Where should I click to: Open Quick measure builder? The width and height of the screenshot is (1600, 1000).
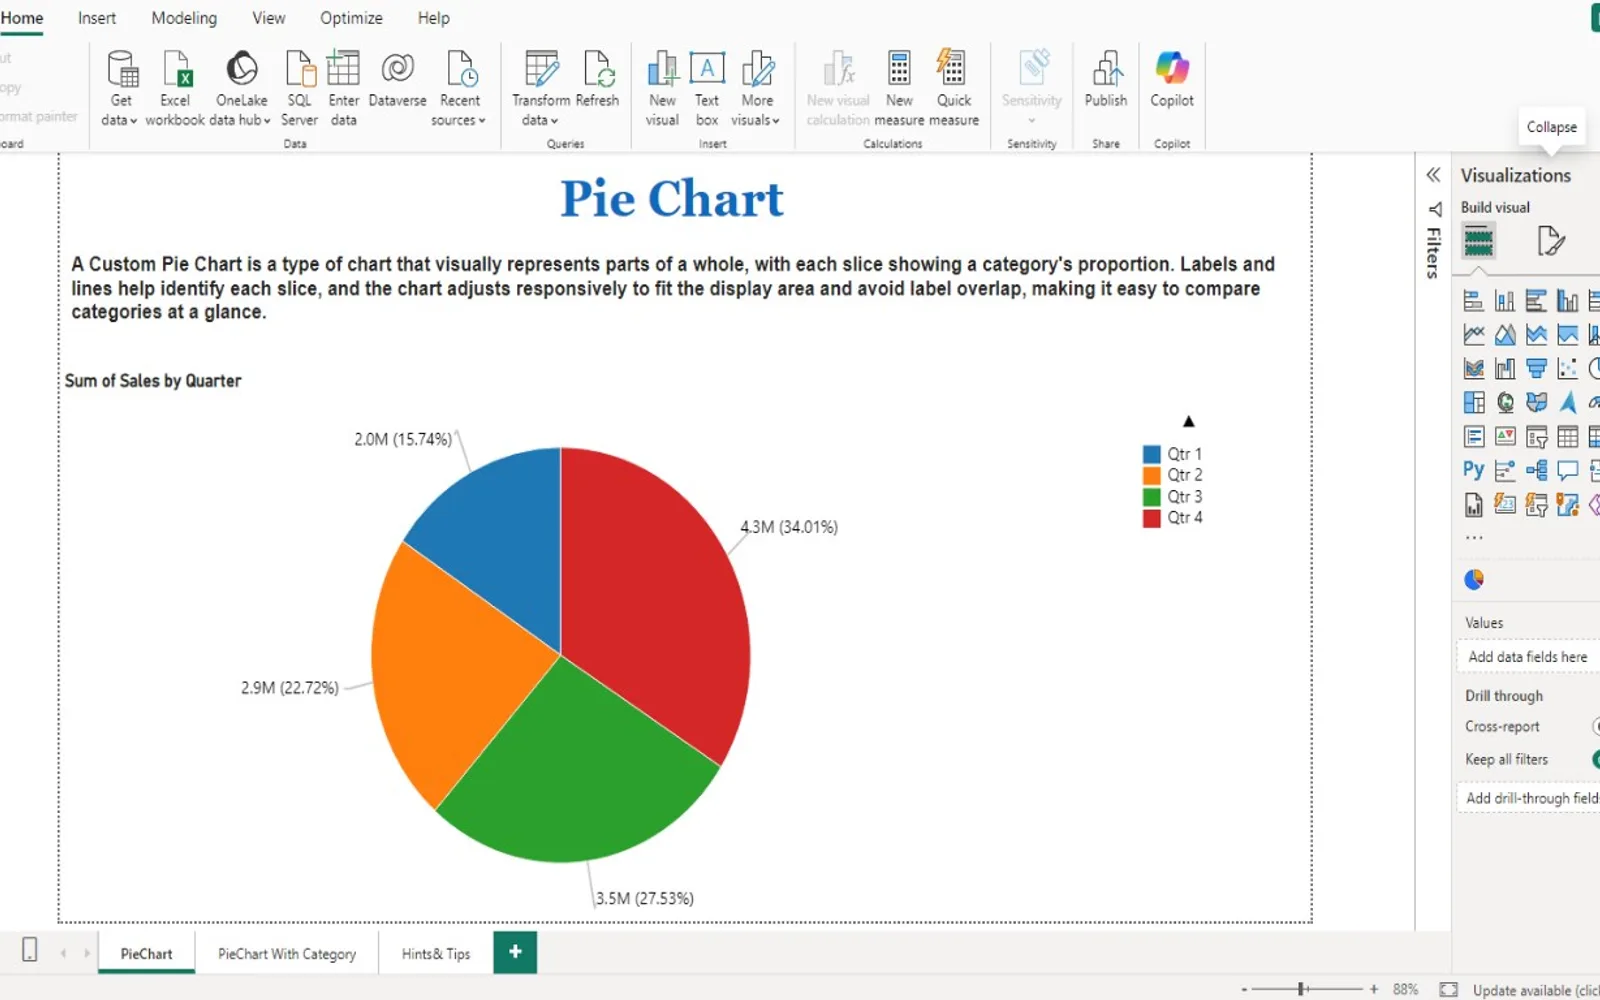954,88
